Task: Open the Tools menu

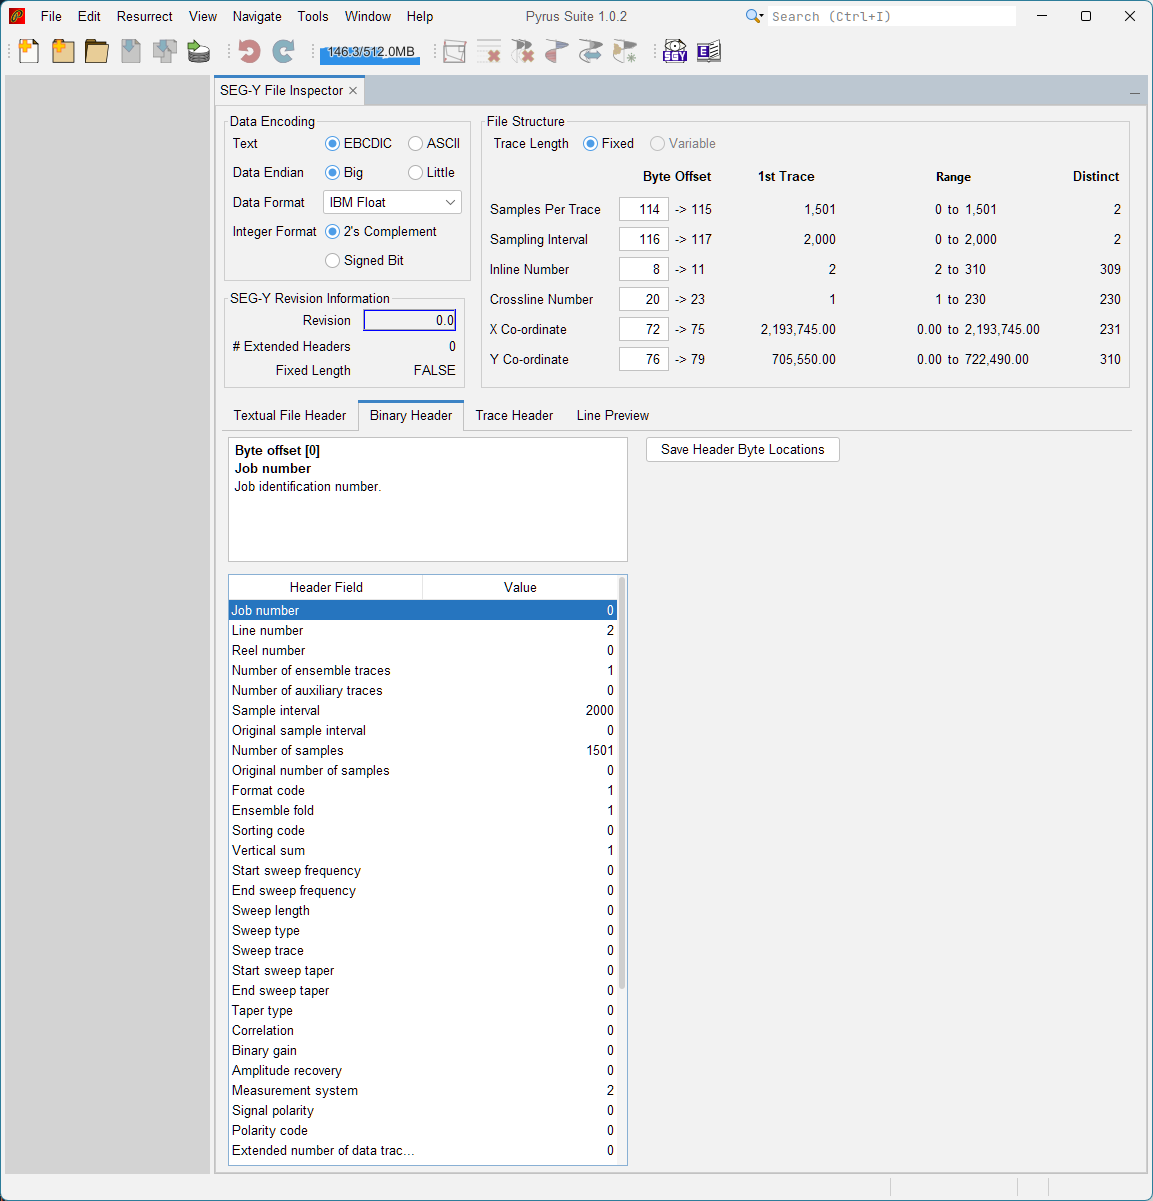Action: pyautogui.click(x=313, y=16)
